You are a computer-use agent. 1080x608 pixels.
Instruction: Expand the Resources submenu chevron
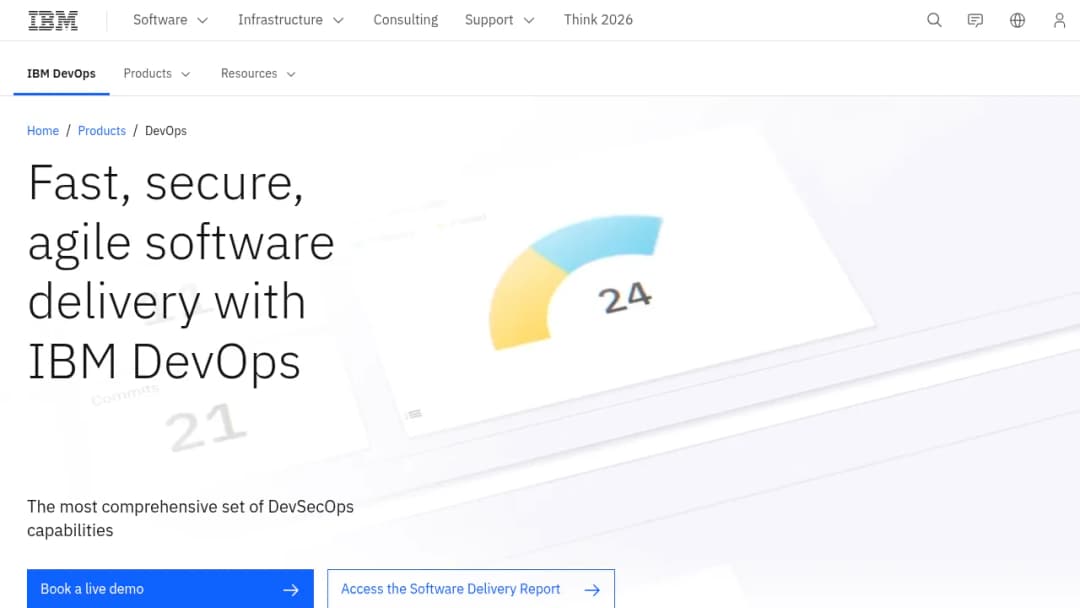[291, 74]
